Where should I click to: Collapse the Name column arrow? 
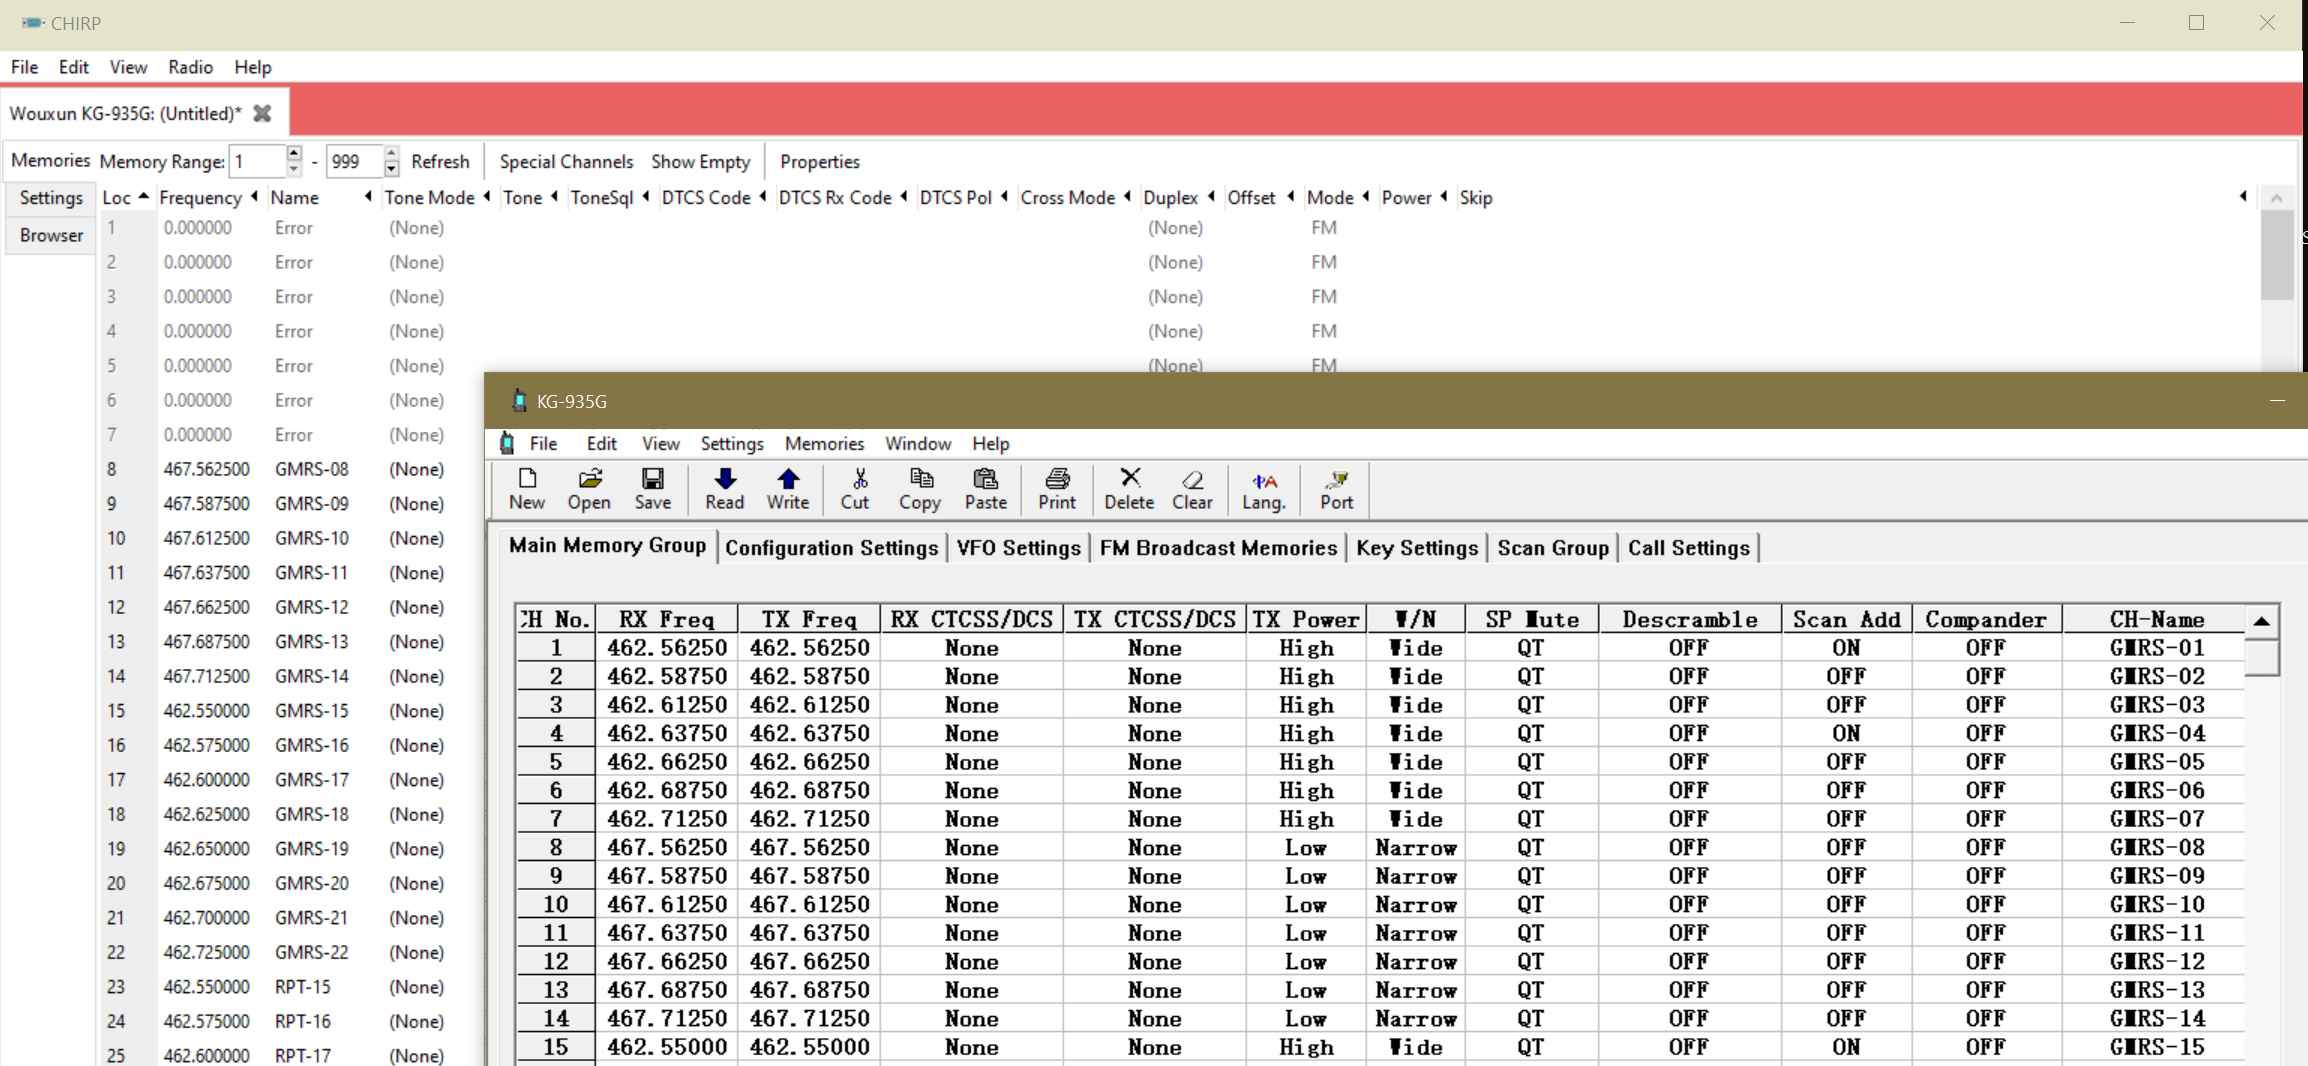click(369, 197)
